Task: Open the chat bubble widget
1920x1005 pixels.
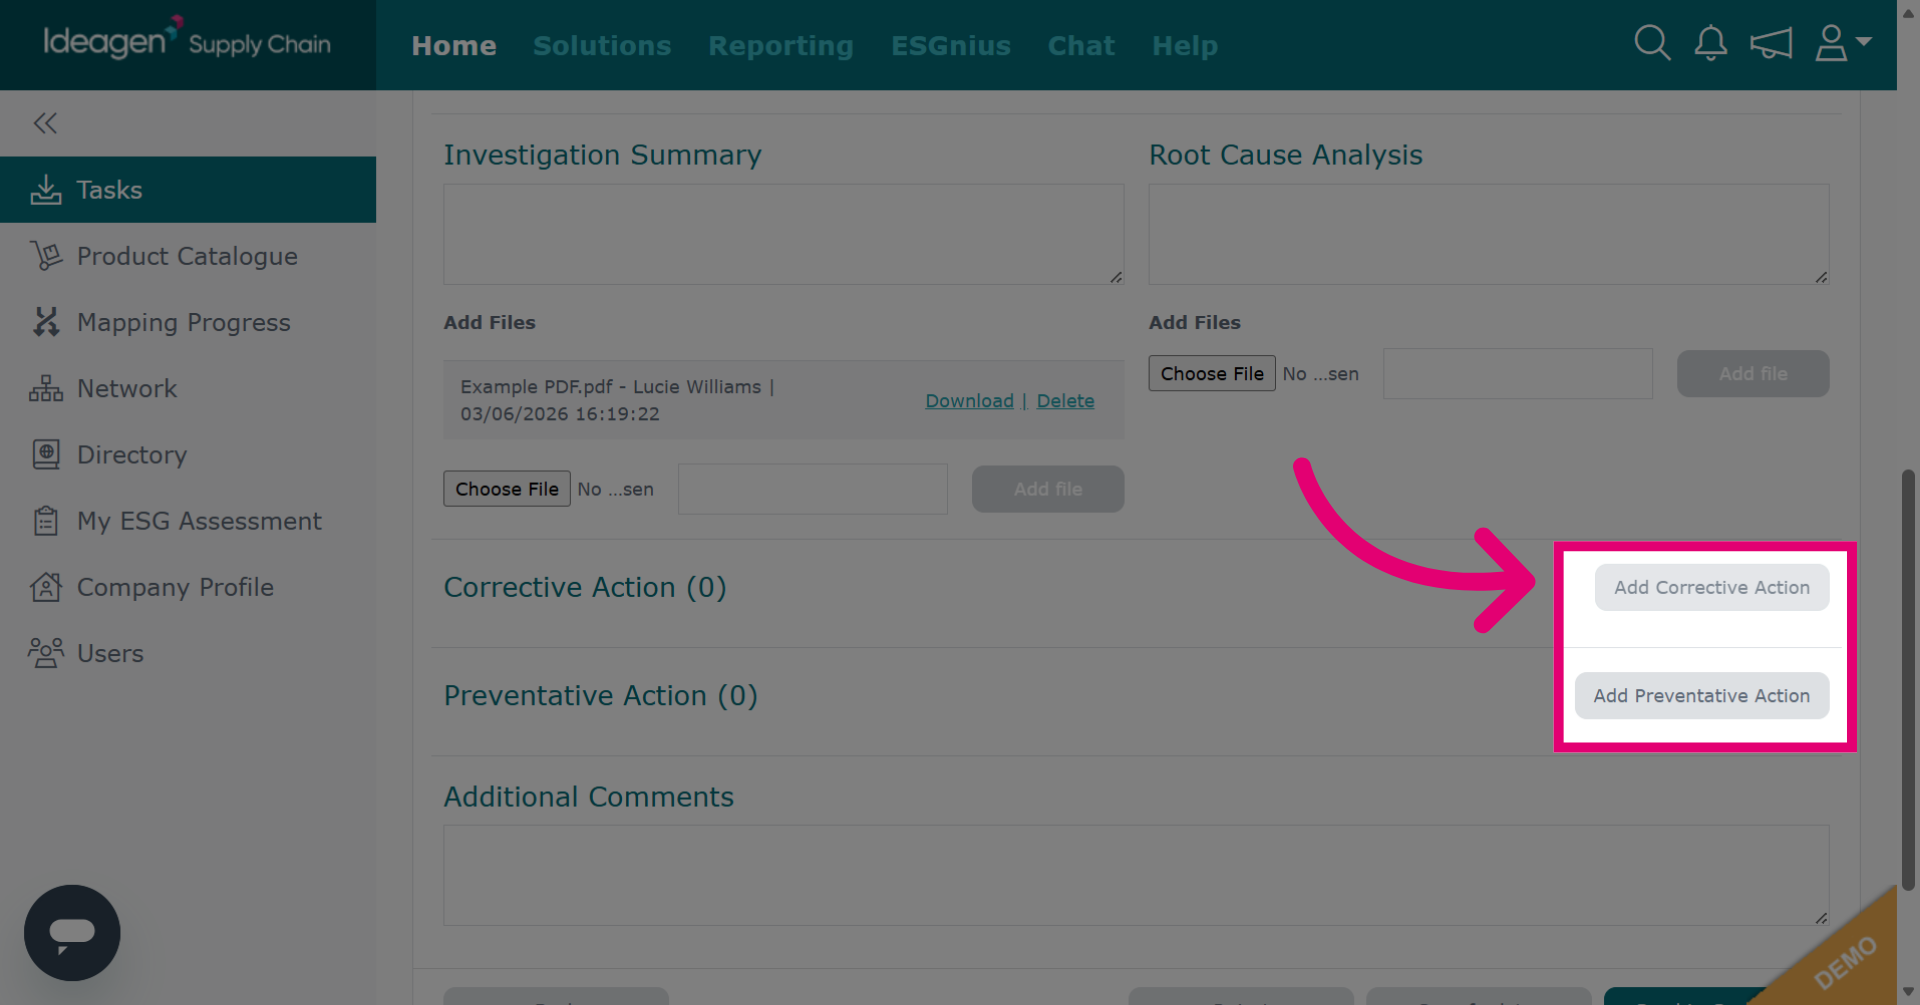Action: (72, 933)
